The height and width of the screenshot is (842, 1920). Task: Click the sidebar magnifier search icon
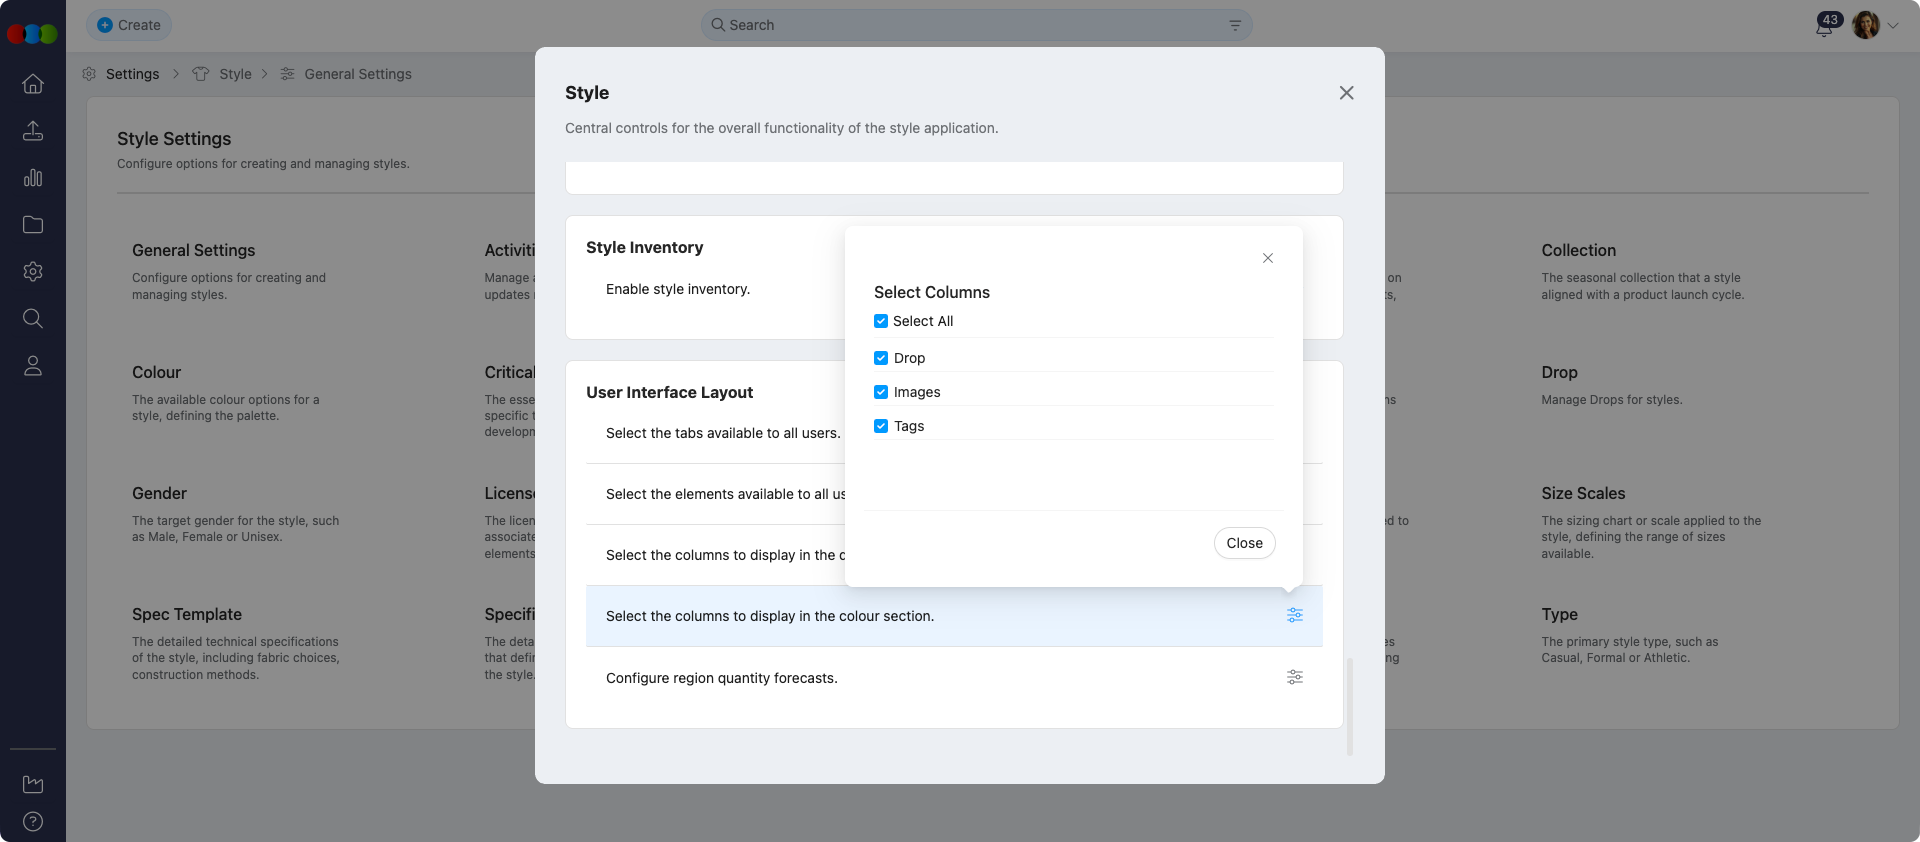pos(33,319)
